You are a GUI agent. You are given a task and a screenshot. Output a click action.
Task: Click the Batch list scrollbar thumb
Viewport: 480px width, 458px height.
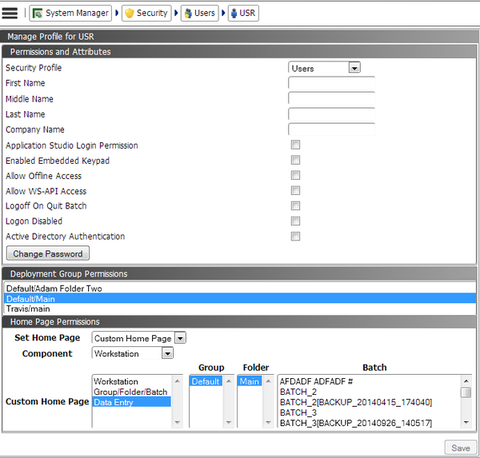466,392
